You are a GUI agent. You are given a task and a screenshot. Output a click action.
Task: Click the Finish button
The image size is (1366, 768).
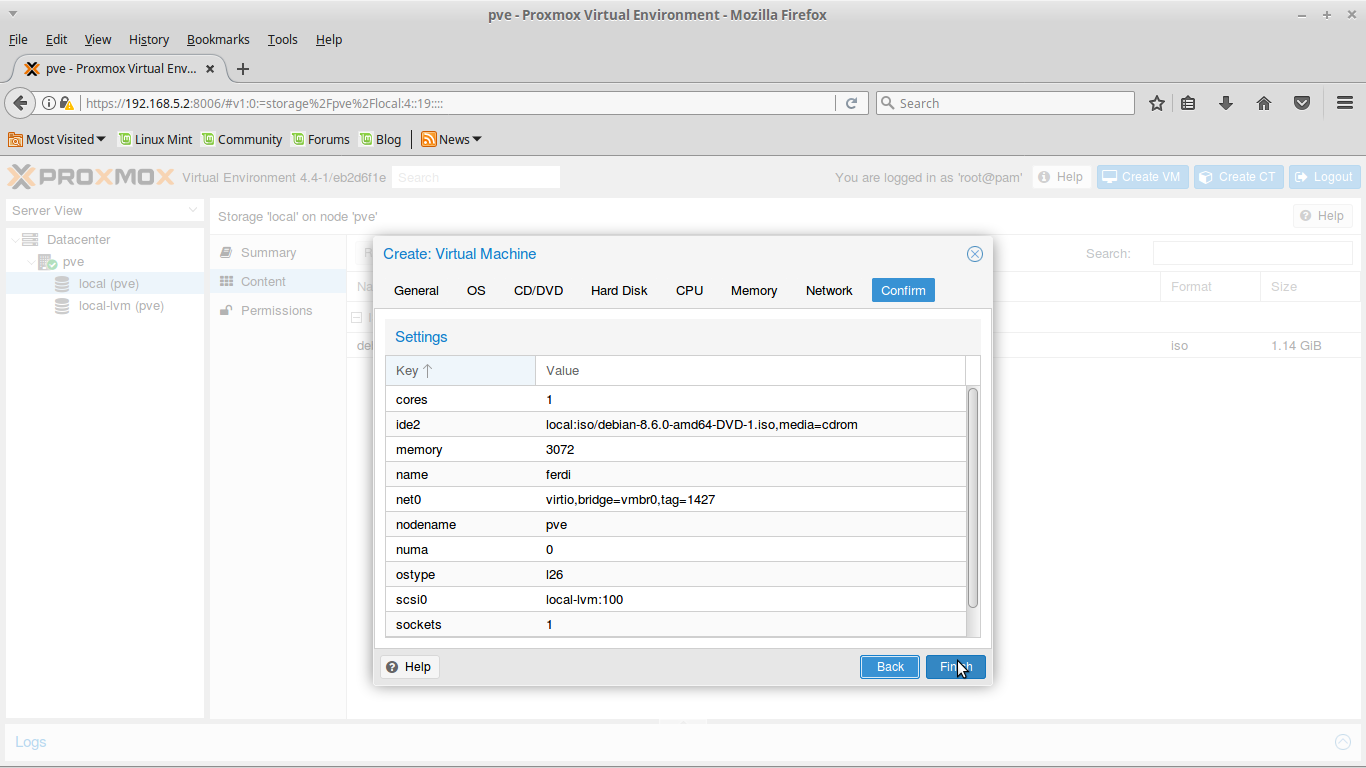pos(955,666)
